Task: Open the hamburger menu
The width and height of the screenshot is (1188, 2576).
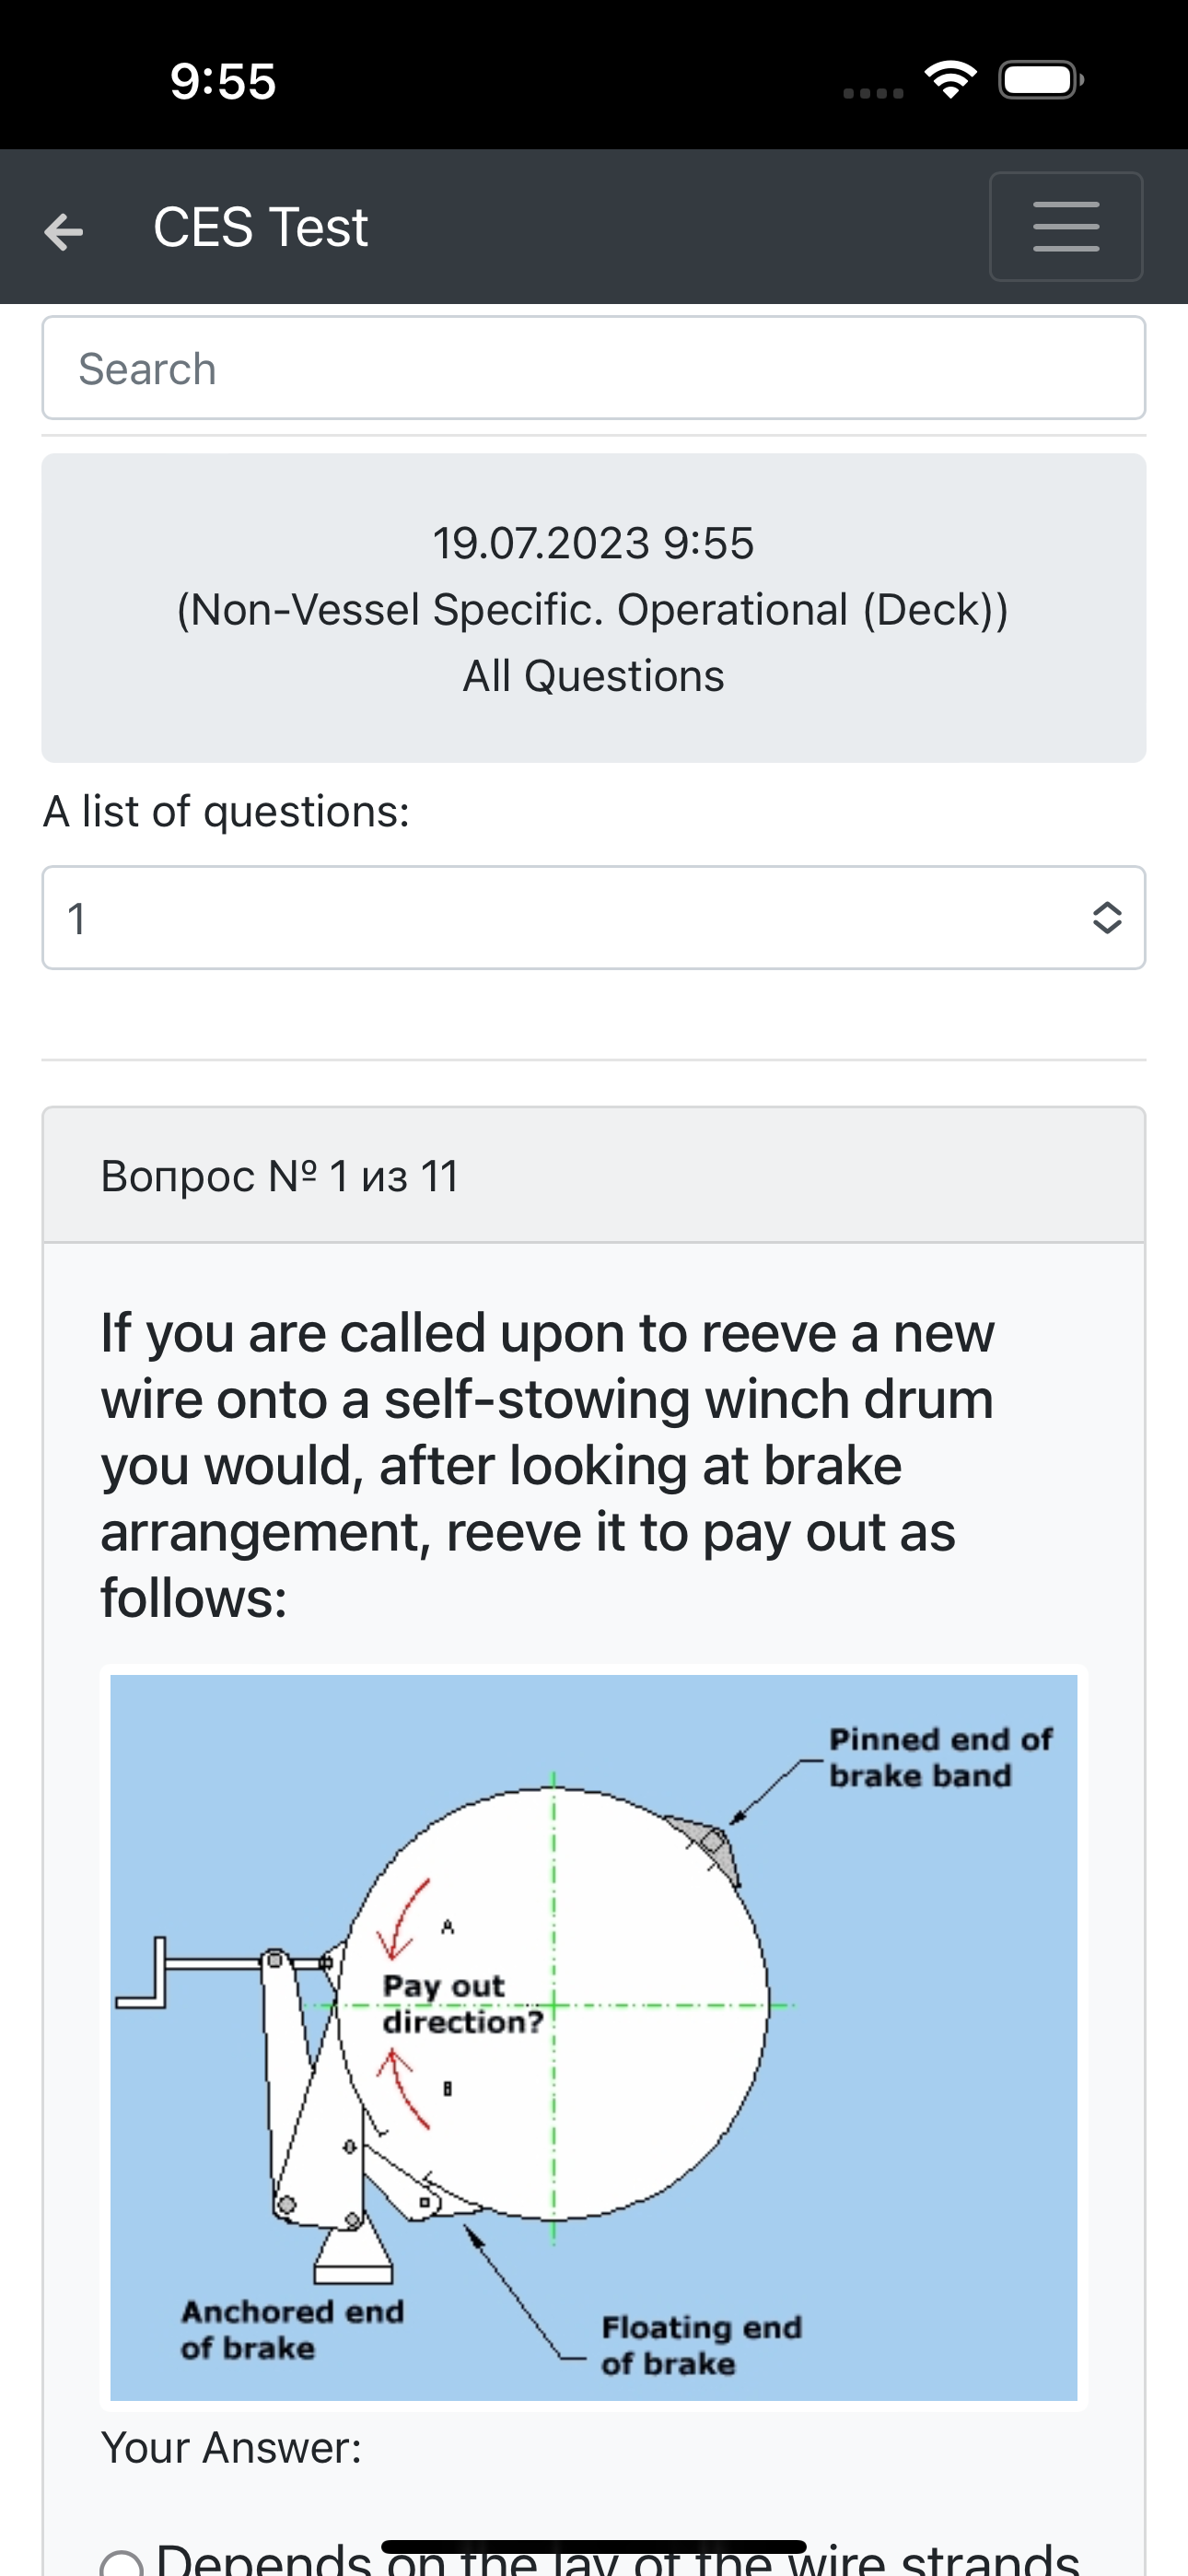Action: pos(1066,227)
